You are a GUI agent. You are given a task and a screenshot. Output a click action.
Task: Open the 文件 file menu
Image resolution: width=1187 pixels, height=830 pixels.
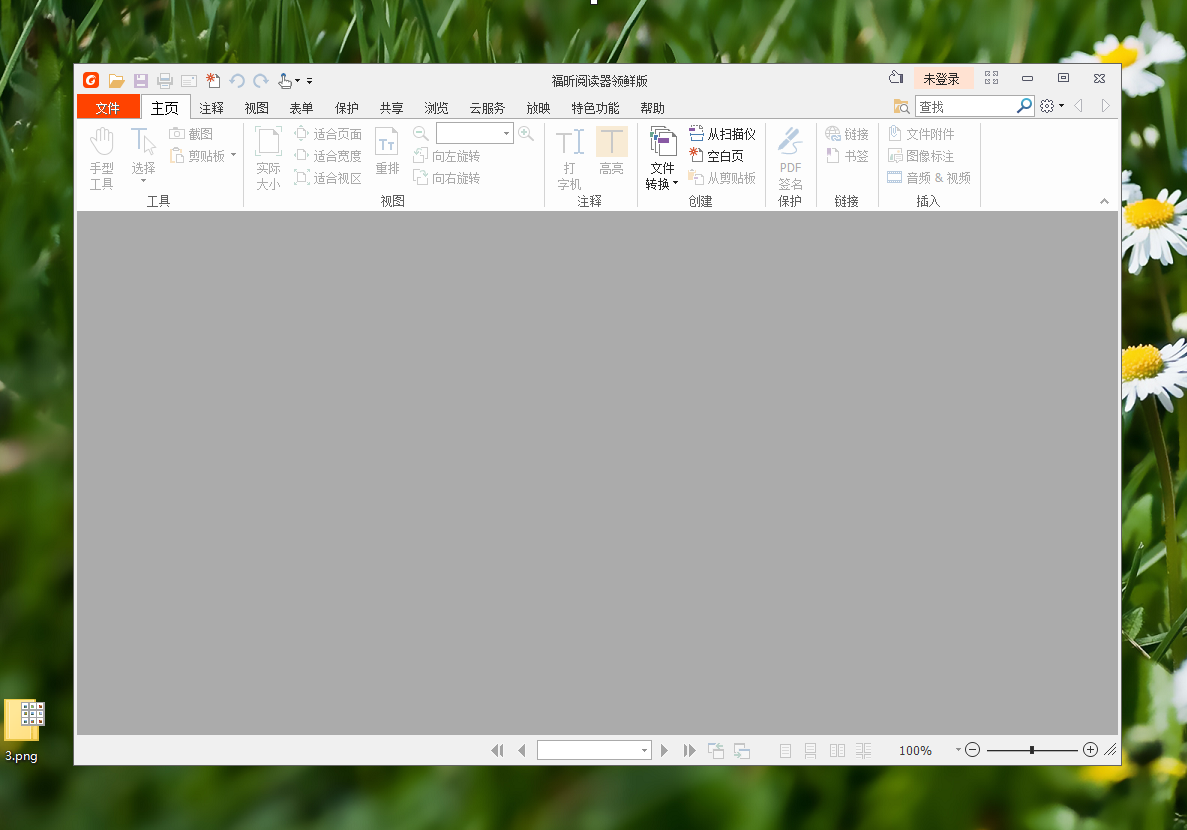[x=108, y=108]
